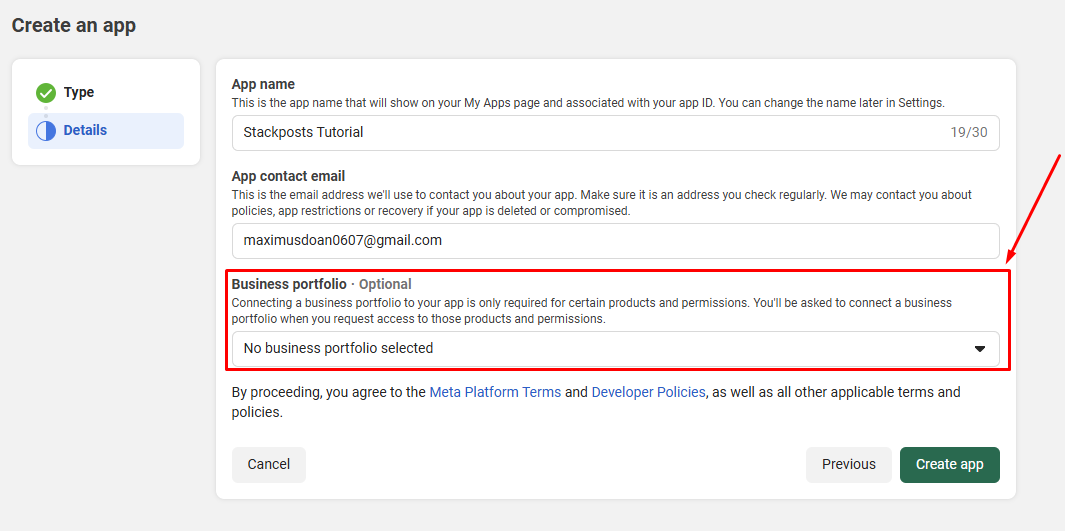
Task: Click the 19/30 character counter
Action: tap(969, 132)
